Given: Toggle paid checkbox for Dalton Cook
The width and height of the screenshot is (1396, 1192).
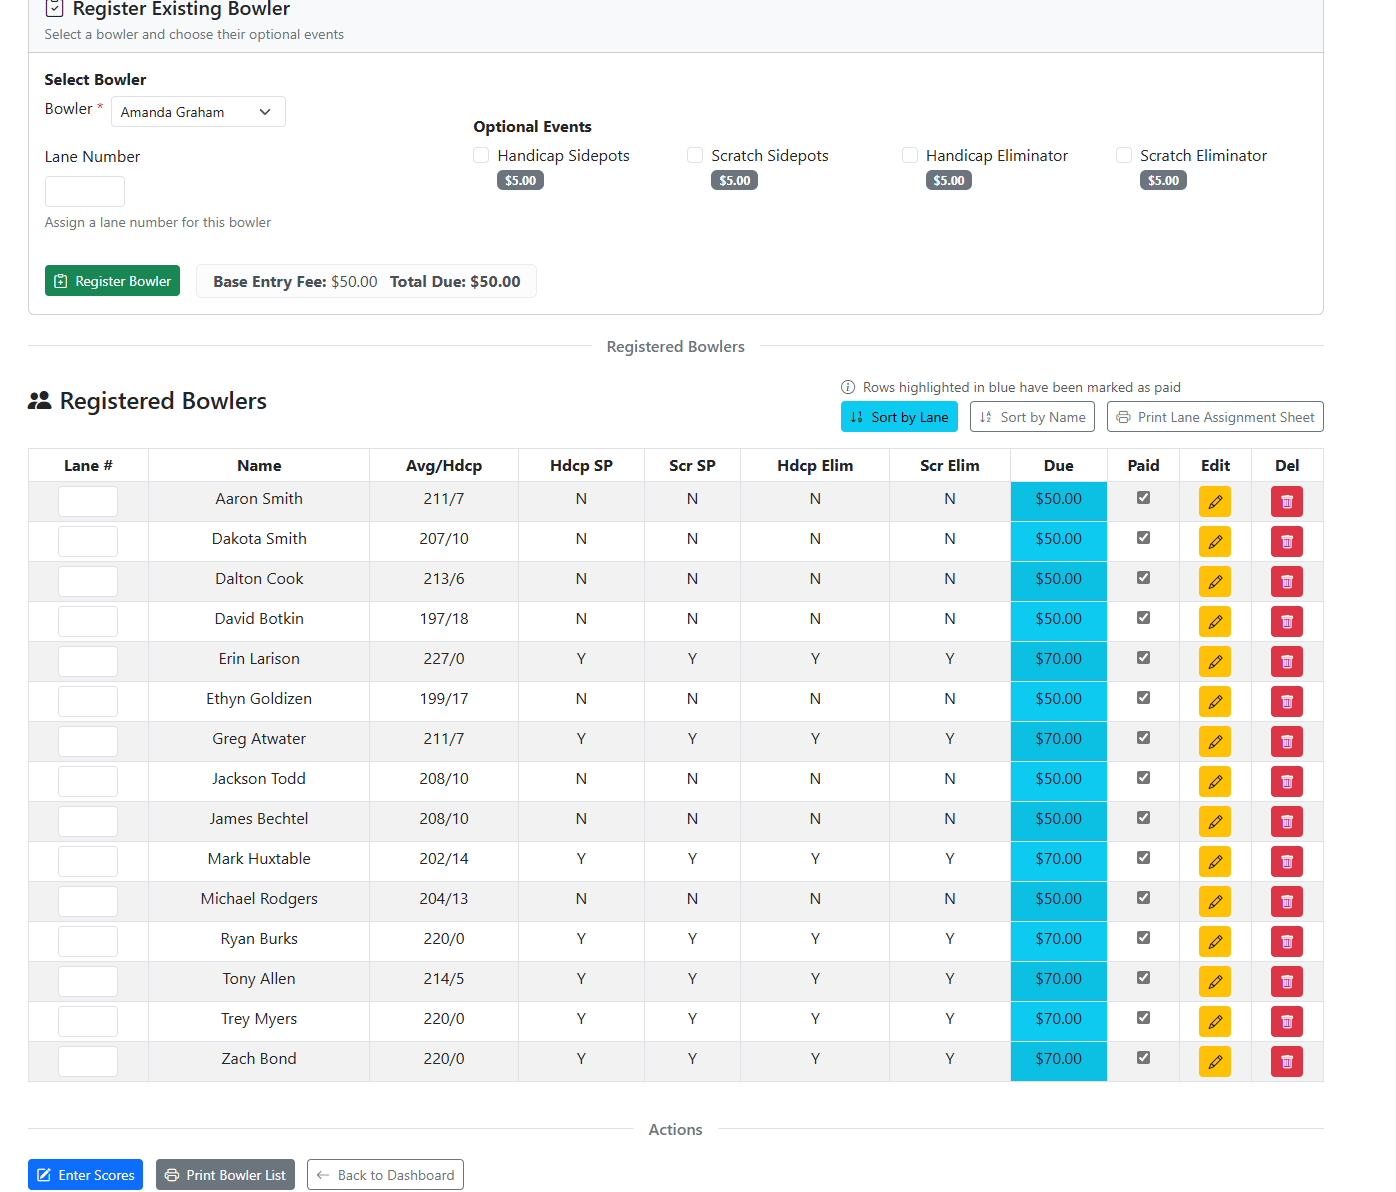Looking at the screenshot, I should click(1143, 578).
